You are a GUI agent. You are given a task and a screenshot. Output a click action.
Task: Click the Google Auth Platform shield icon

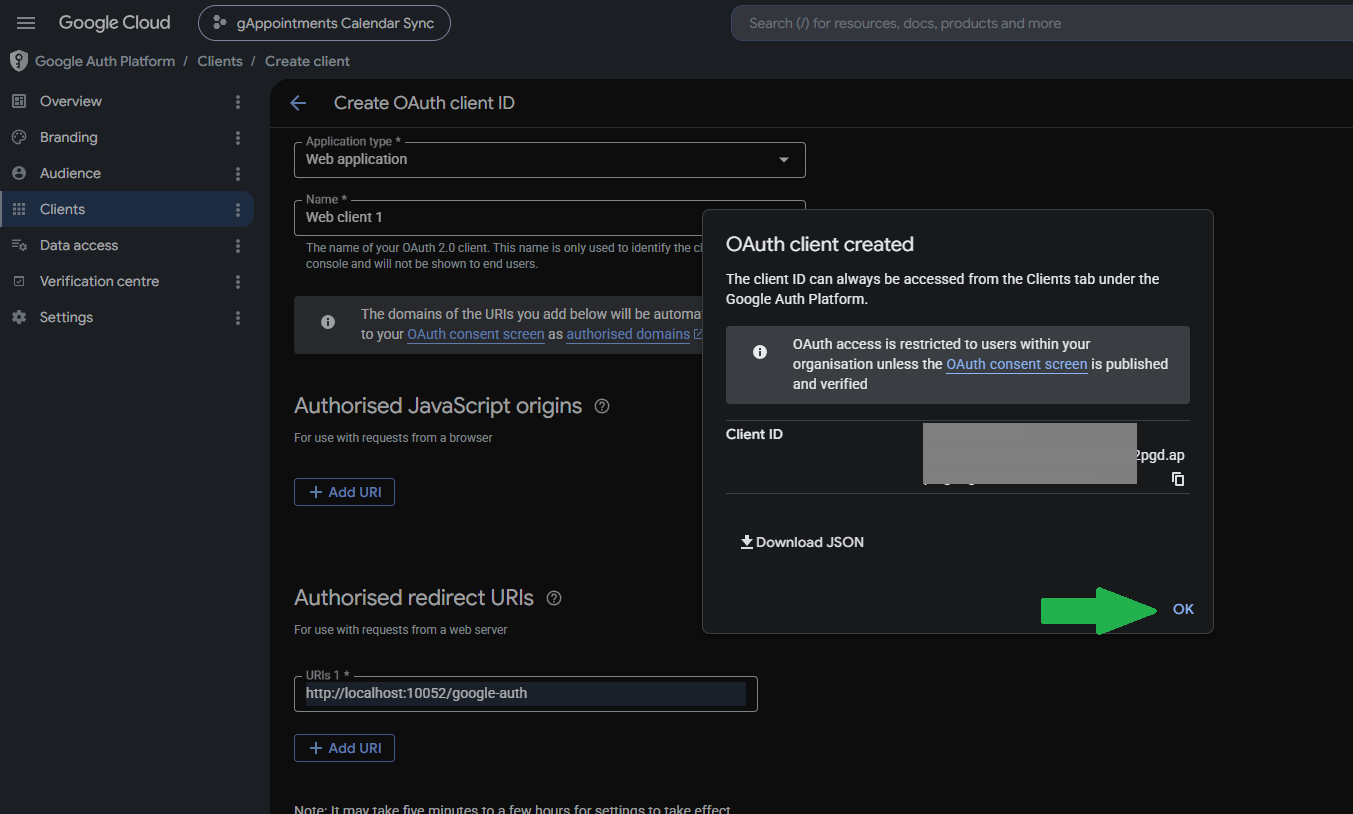click(18, 61)
